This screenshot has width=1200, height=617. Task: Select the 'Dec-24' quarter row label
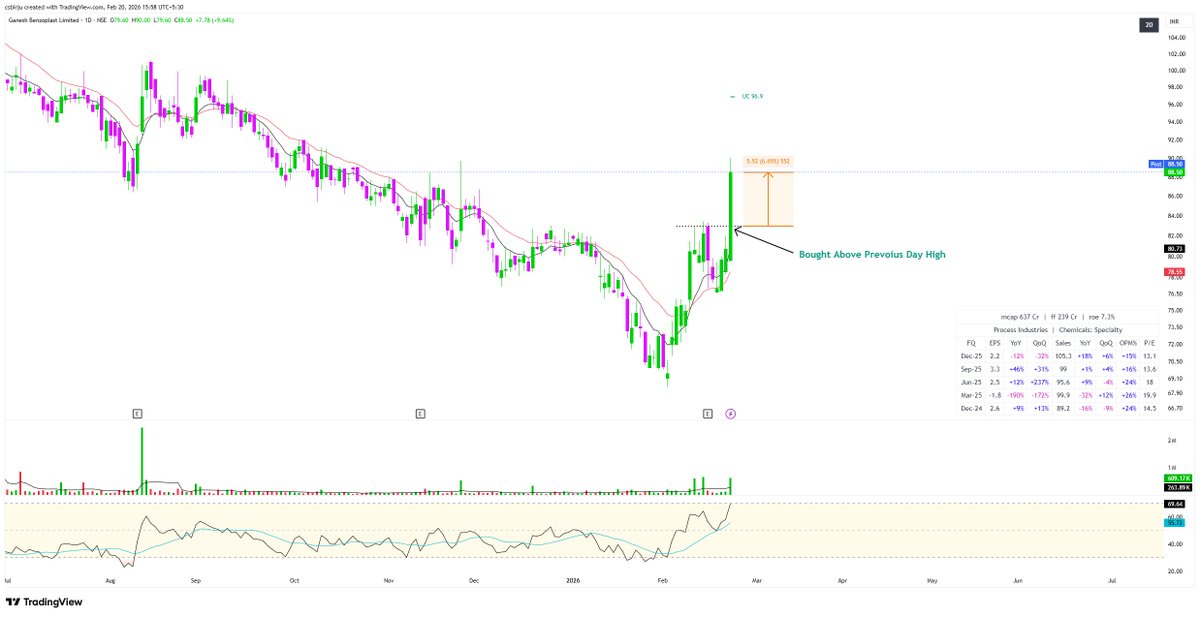tap(971, 407)
